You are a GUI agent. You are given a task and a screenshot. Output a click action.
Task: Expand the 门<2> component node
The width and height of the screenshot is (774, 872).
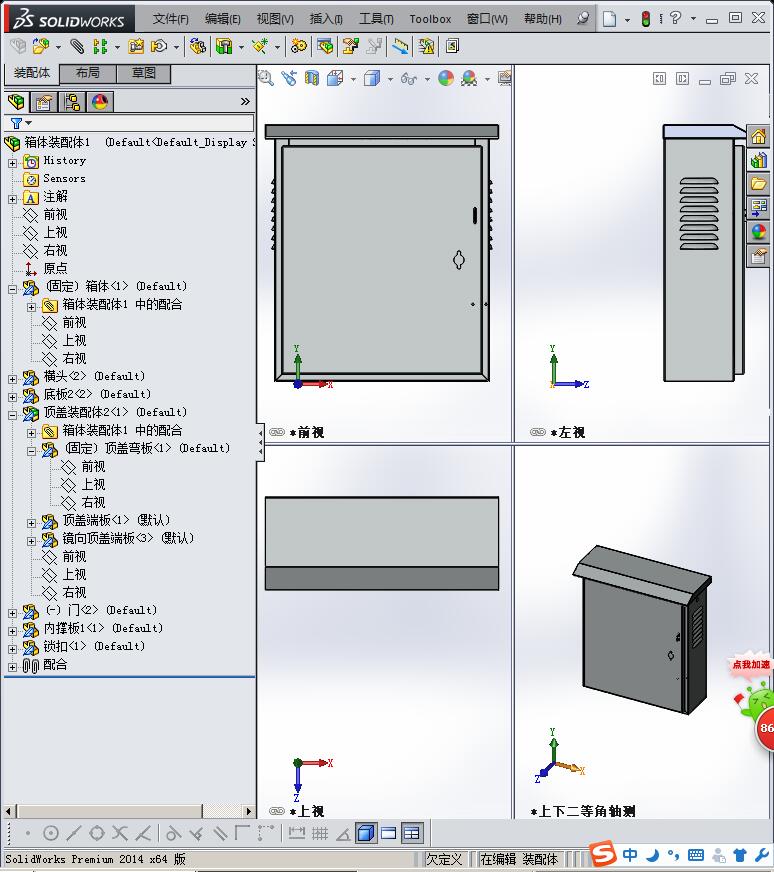pyautogui.click(x=12, y=613)
